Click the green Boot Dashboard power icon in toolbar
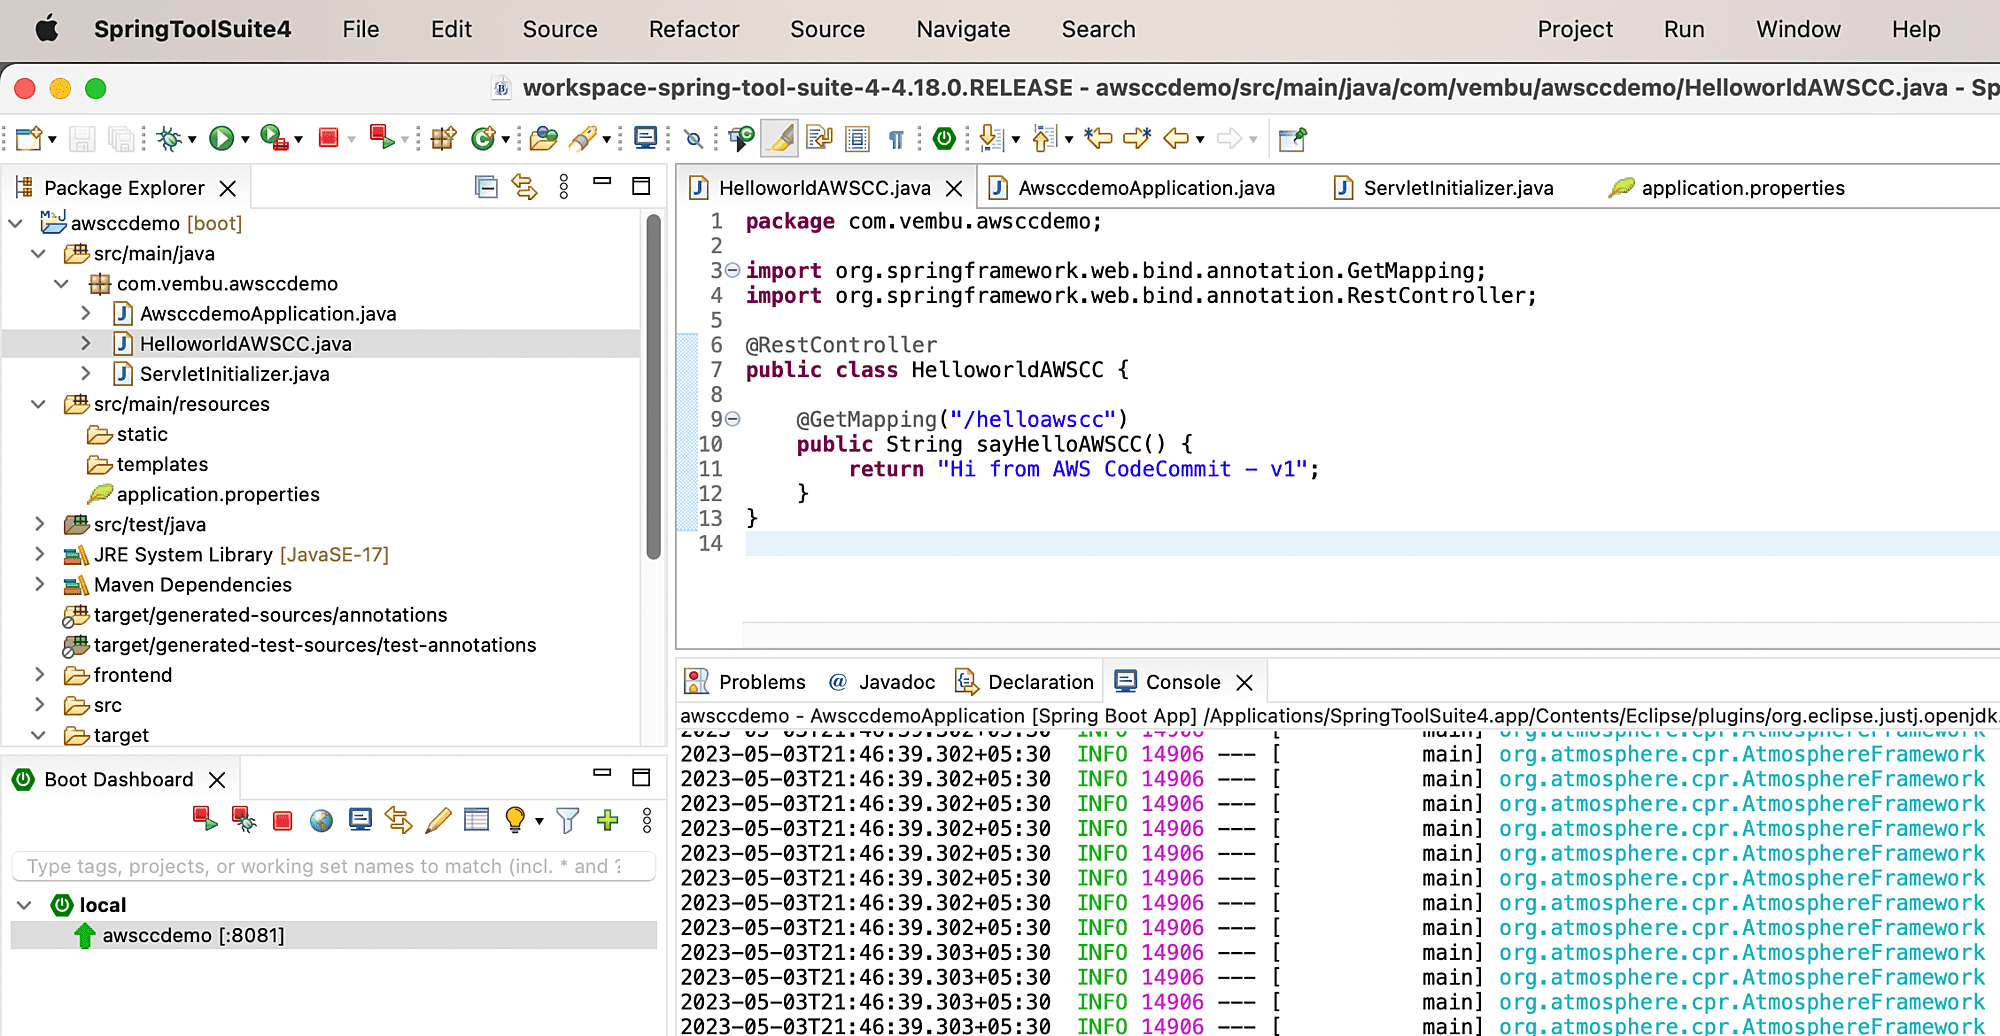The image size is (2000, 1036). point(944,138)
